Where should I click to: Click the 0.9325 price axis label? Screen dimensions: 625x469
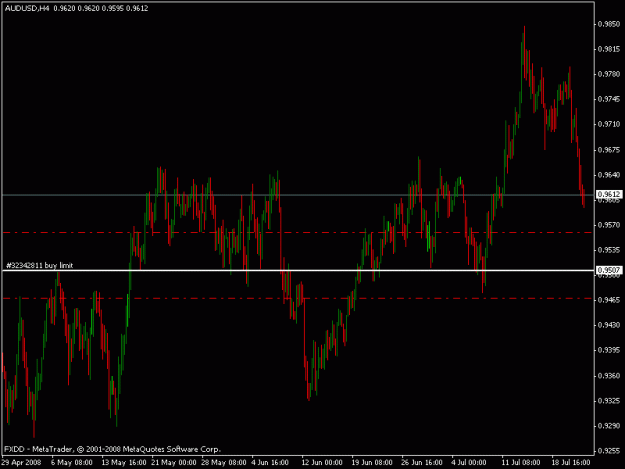(x=609, y=401)
